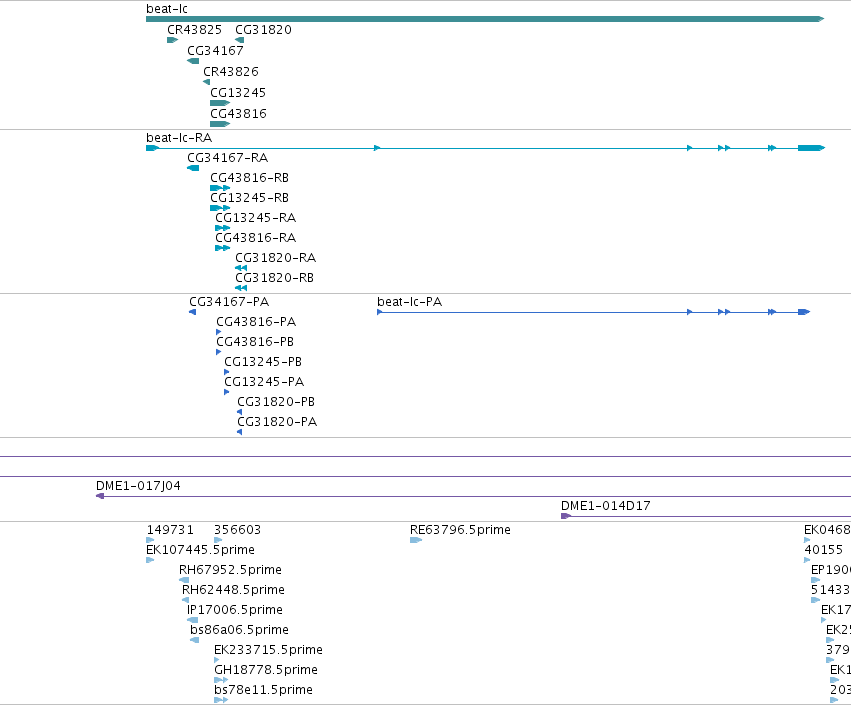Image resolution: width=851 pixels, height=705 pixels.
Task: Select the IP17006.5prime EST glyph
Action: point(193,620)
